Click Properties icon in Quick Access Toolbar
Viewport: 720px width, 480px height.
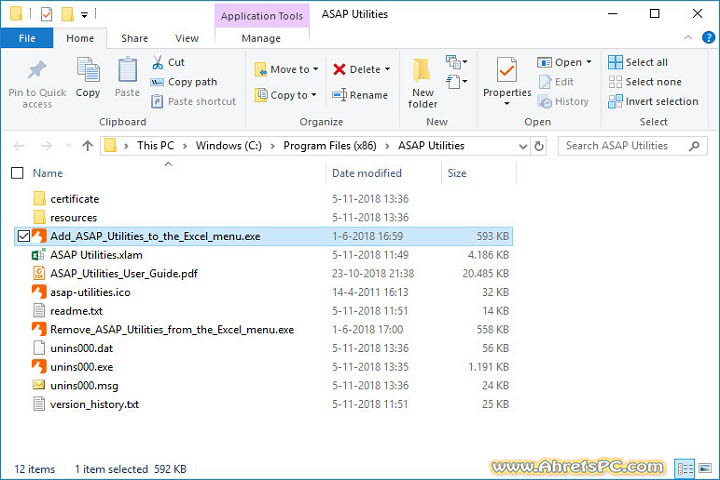[46, 15]
